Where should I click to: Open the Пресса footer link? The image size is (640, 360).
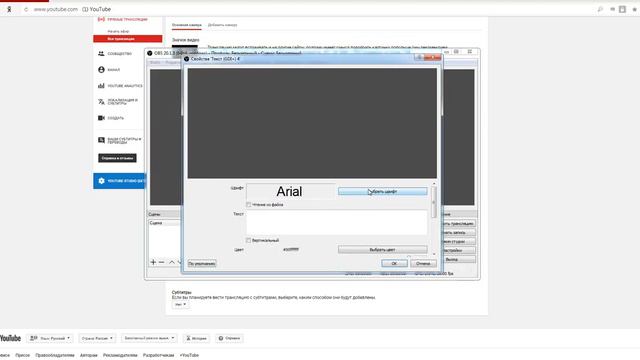[x=22, y=355]
